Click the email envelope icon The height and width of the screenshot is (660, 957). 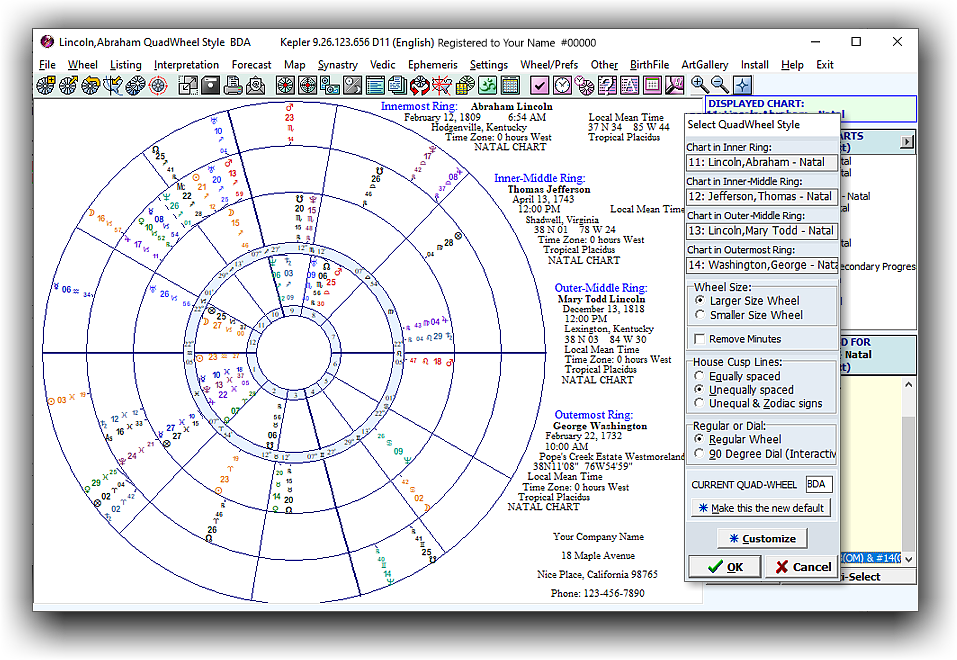pos(254,85)
